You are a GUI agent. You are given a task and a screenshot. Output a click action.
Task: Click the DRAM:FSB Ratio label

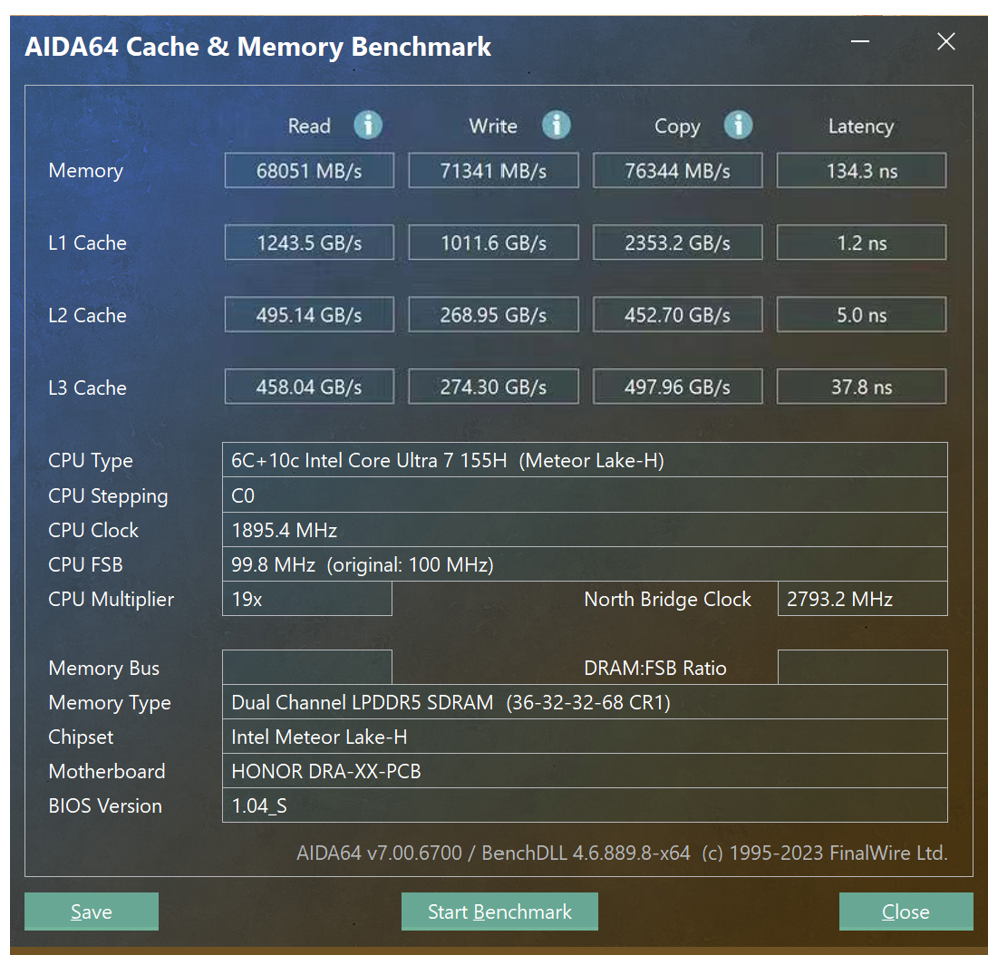pyautogui.click(x=655, y=668)
